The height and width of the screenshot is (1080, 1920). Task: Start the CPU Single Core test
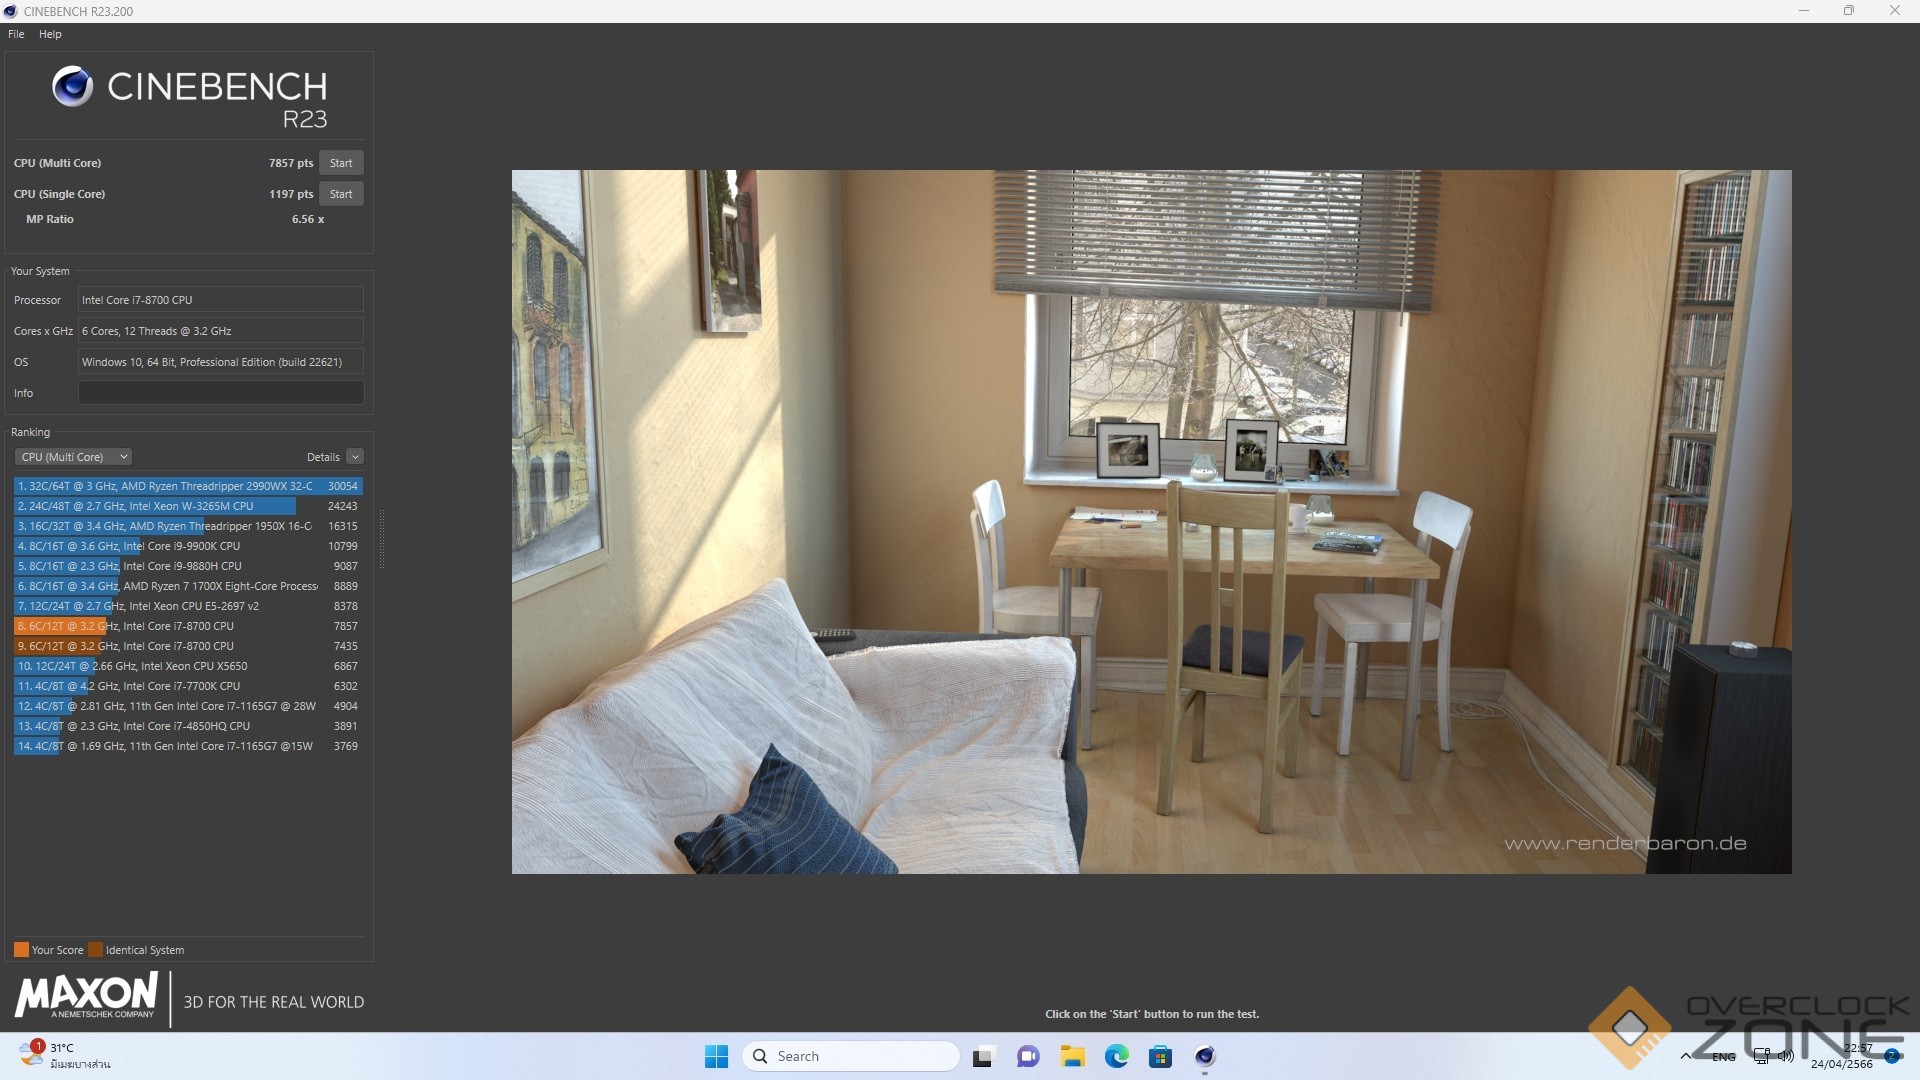(x=341, y=194)
